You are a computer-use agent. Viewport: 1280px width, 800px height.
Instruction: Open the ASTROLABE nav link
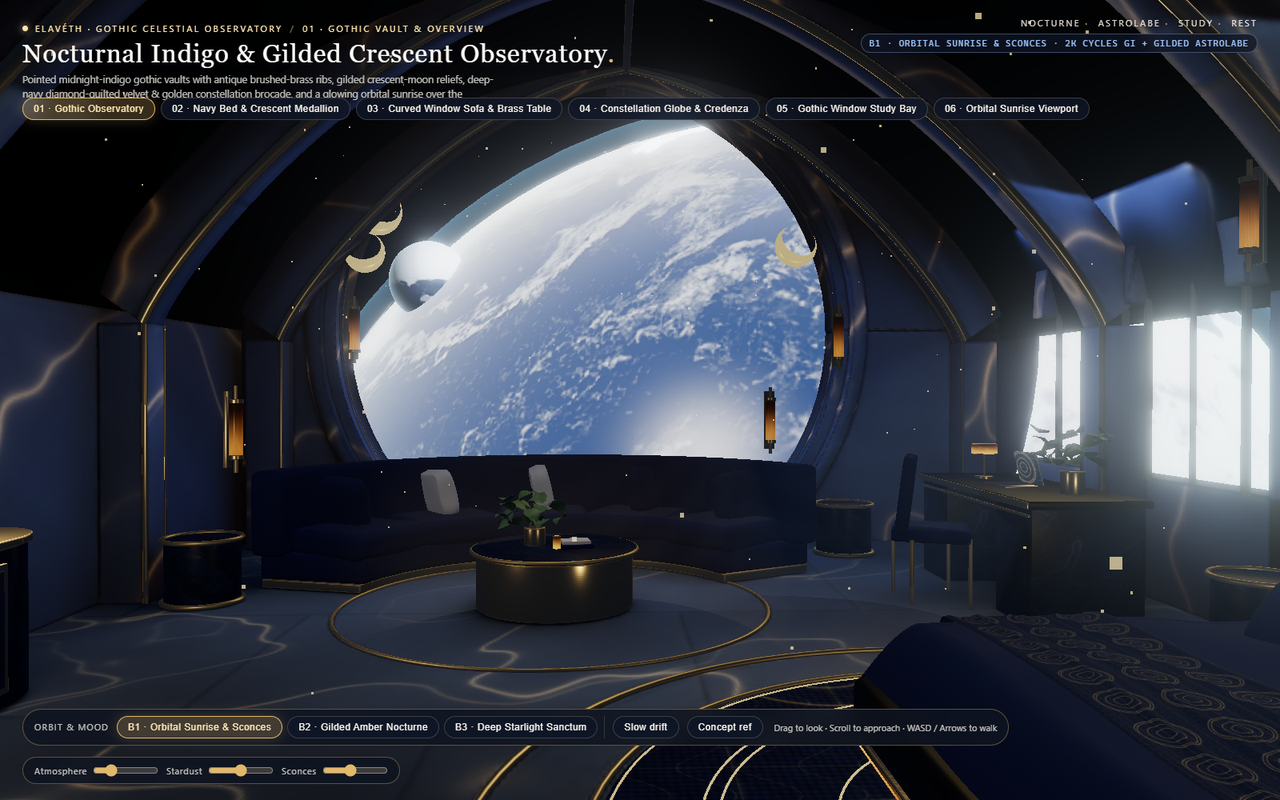coord(1131,23)
